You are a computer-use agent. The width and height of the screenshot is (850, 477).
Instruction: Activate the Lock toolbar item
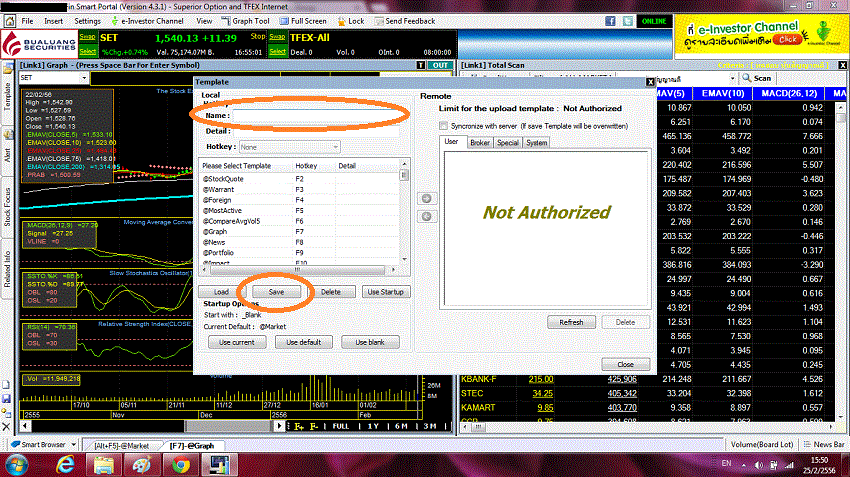[x=351, y=21]
